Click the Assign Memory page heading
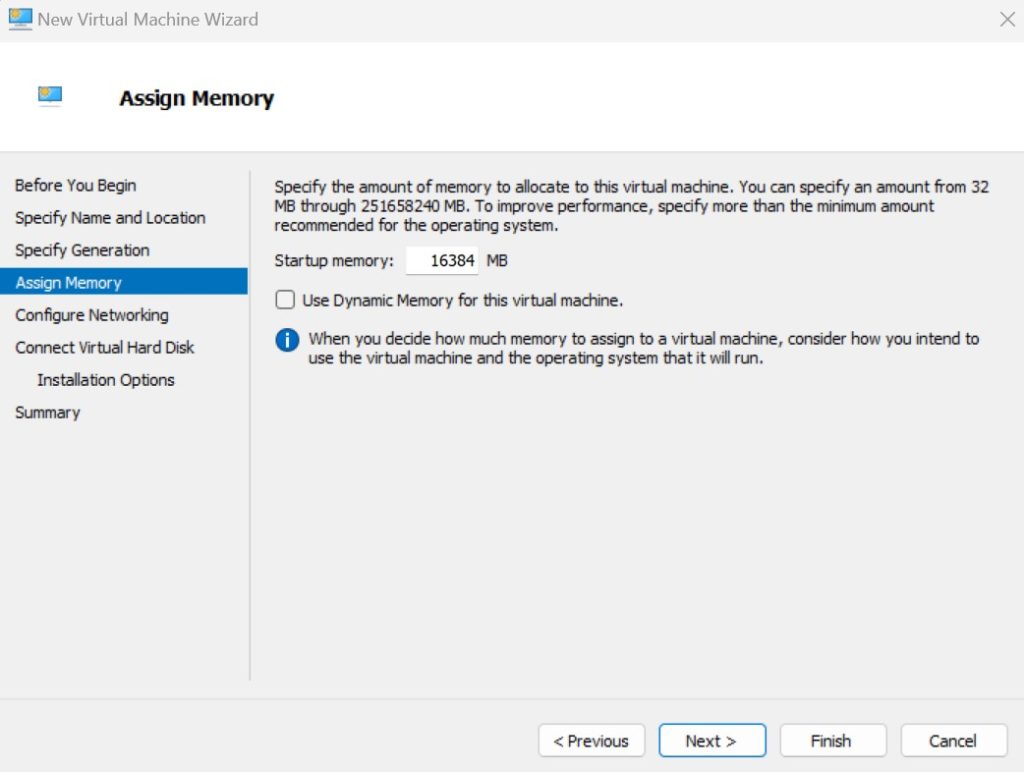1024x772 pixels. pyautogui.click(x=196, y=98)
